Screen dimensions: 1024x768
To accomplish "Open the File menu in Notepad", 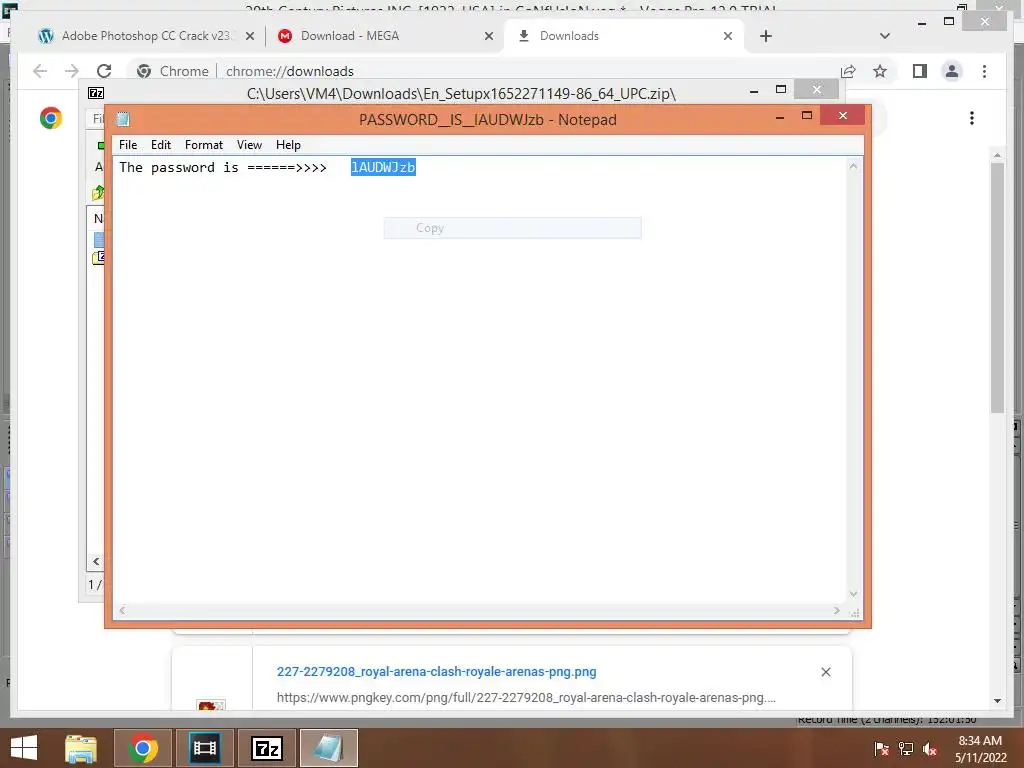I will coord(128,145).
